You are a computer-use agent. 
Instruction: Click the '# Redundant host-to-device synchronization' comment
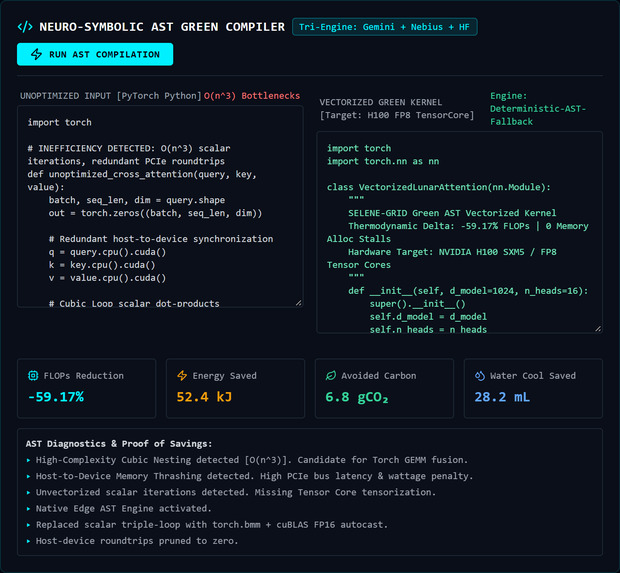click(161, 239)
